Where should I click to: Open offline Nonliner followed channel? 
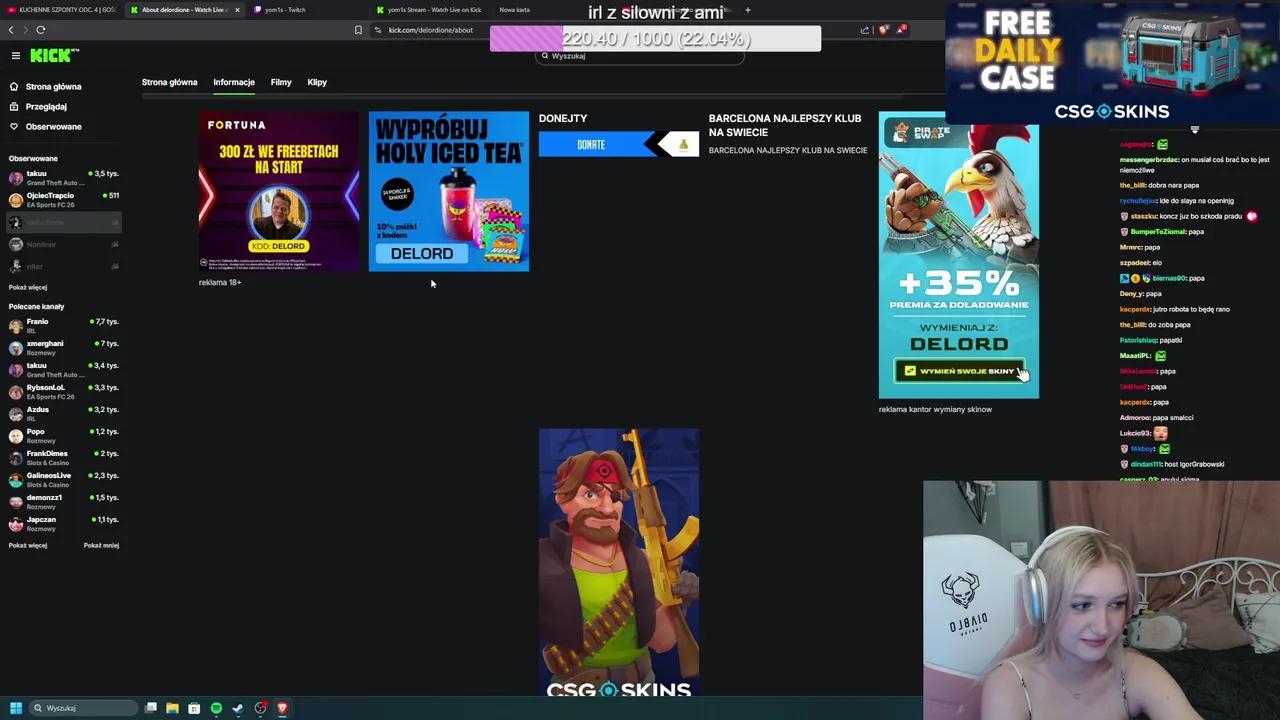[x=64, y=244]
